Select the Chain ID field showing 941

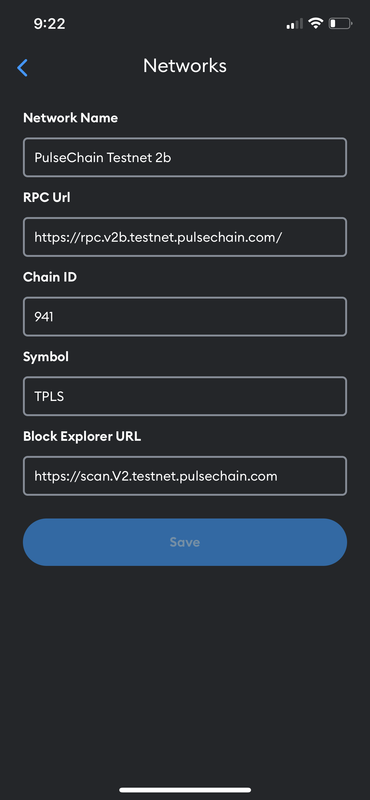click(185, 316)
